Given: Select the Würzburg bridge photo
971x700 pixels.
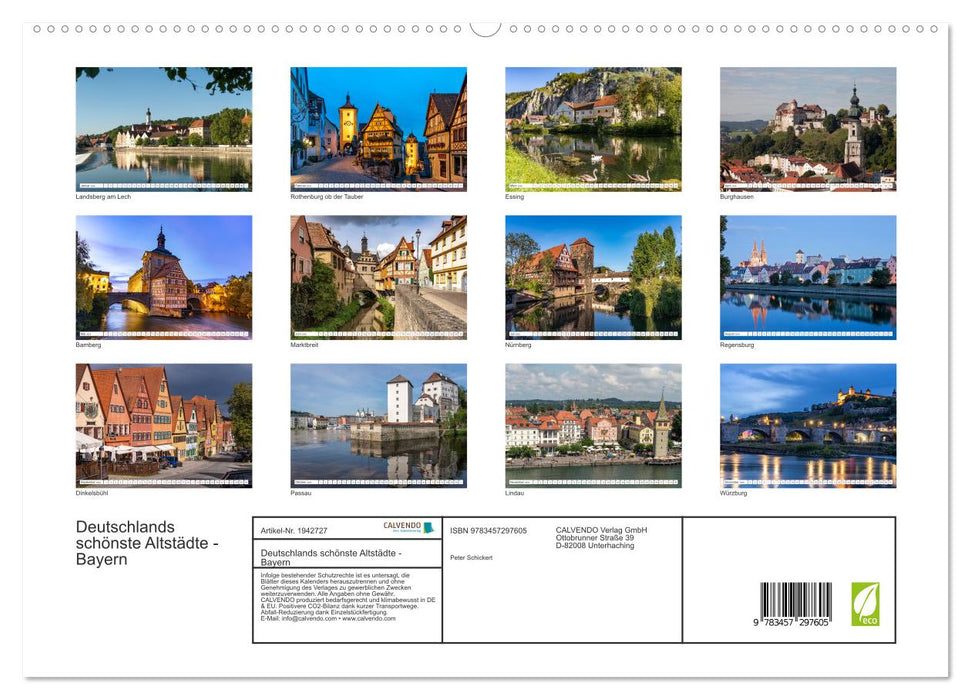Looking at the screenshot, I should coord(807,421).
